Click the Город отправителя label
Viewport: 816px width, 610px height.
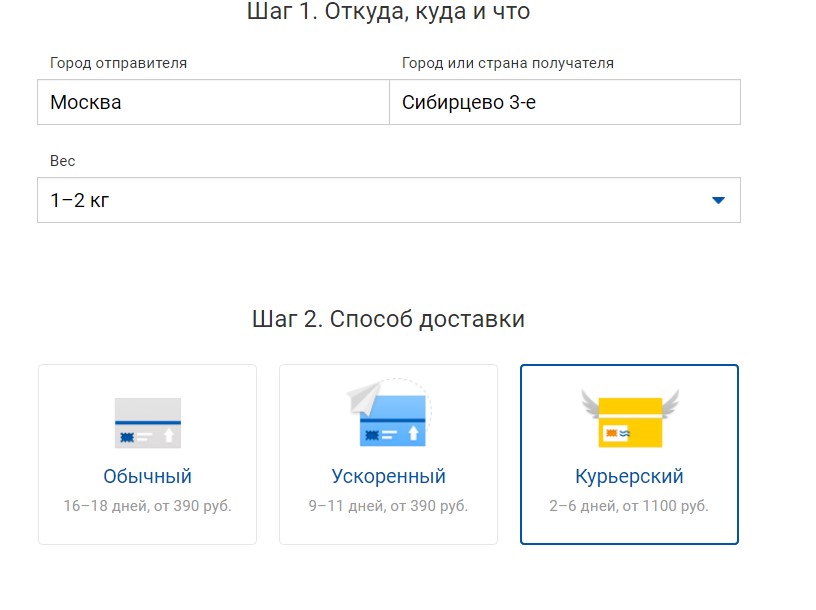(x=118, y=63)
